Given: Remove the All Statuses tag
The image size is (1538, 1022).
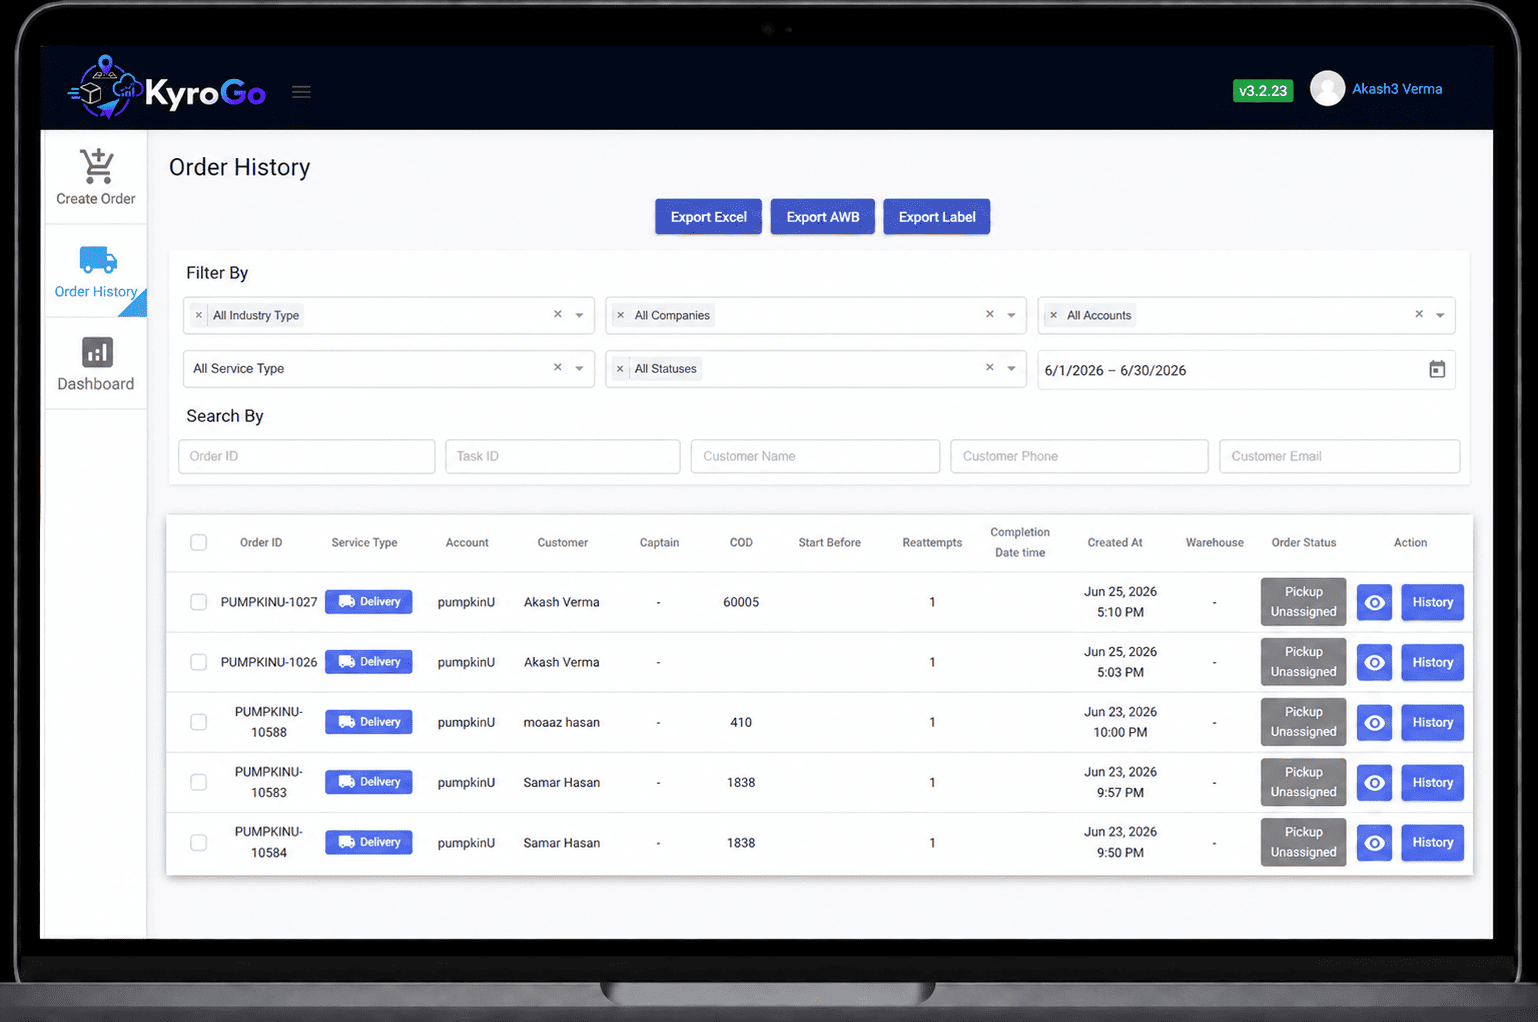Looking at the screenshot, I should pyautogui.click(x=620, y=369).
